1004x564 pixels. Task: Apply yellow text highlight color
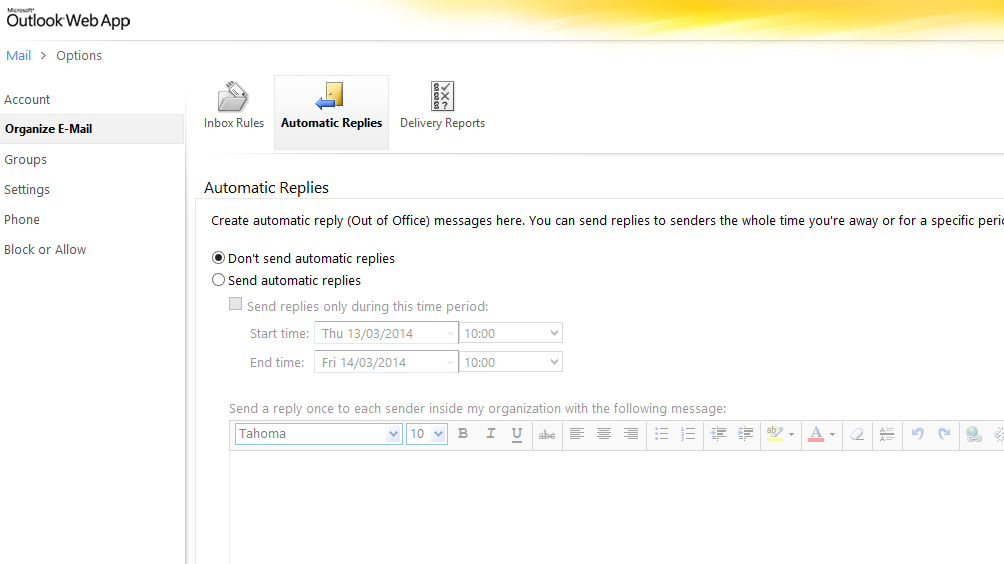click(775, 434)
